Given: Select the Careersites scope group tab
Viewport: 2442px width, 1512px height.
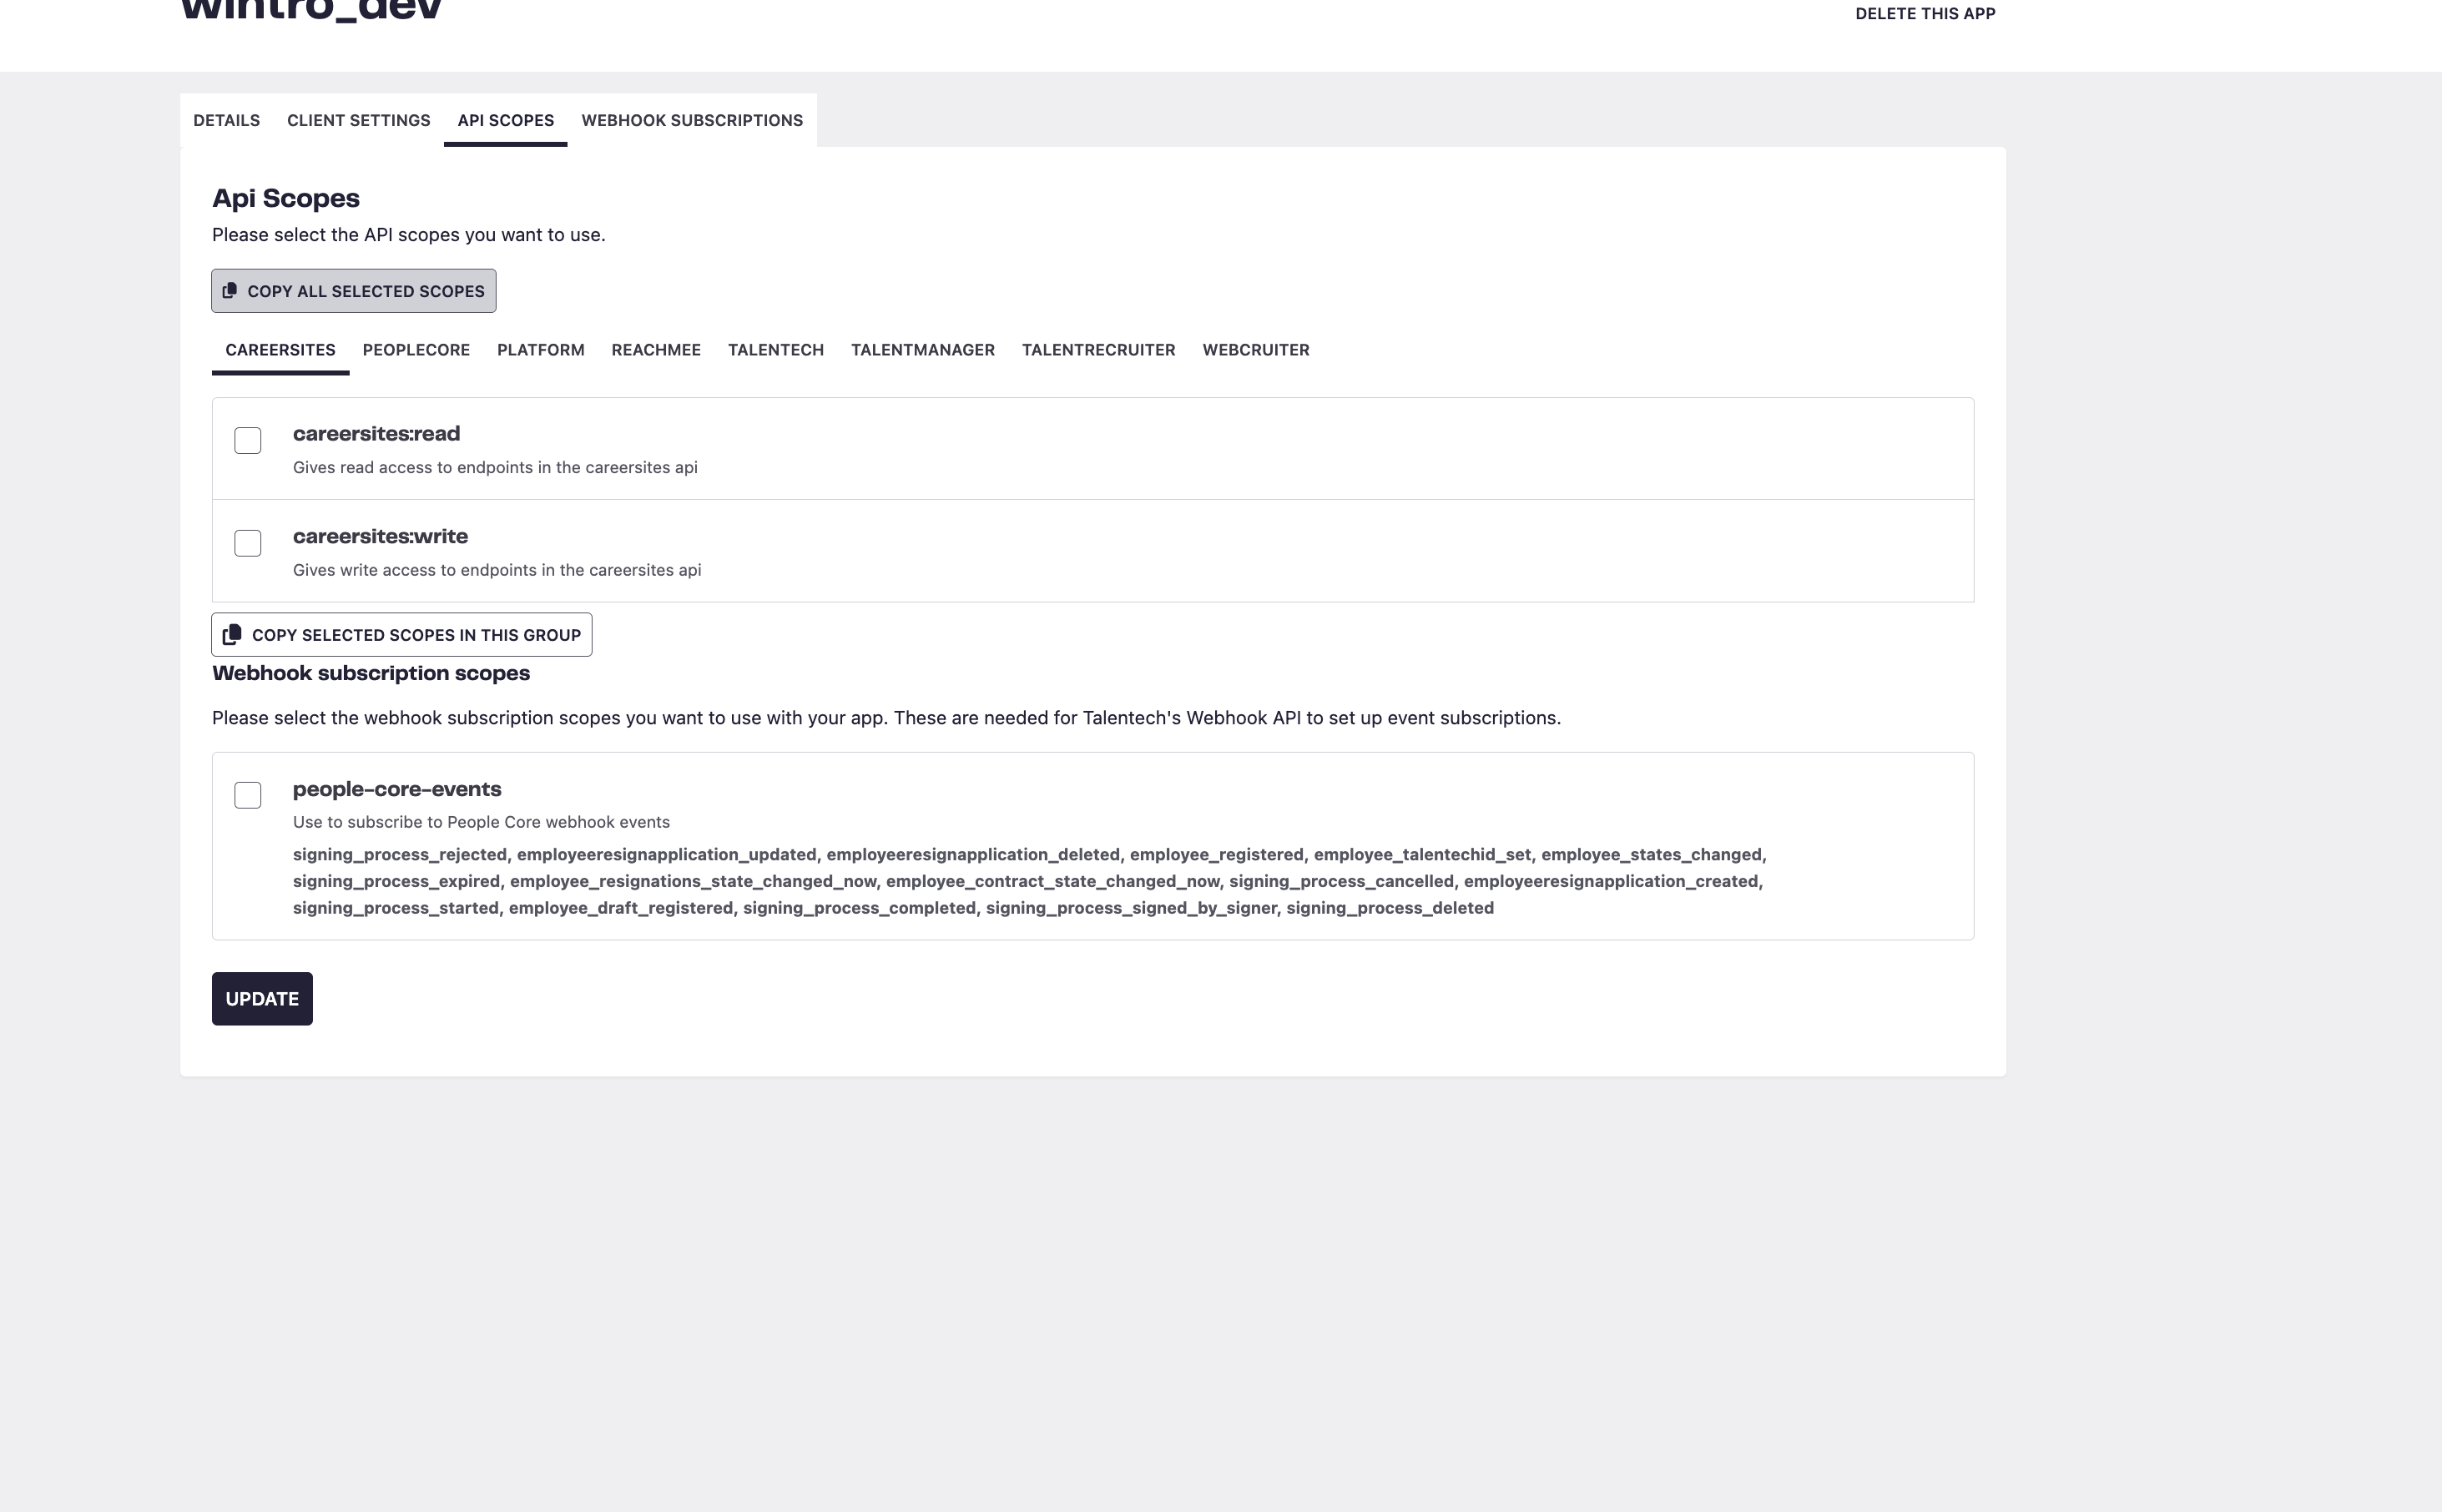Looking at the screenshot, I should [x=280, y=350].
